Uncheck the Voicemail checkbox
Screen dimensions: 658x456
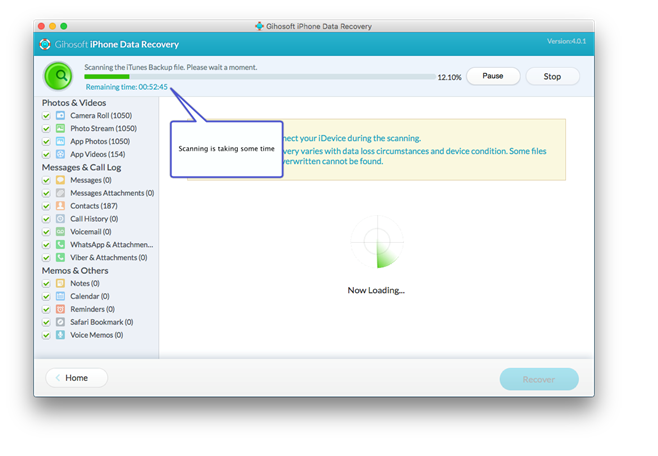[46, 231]
